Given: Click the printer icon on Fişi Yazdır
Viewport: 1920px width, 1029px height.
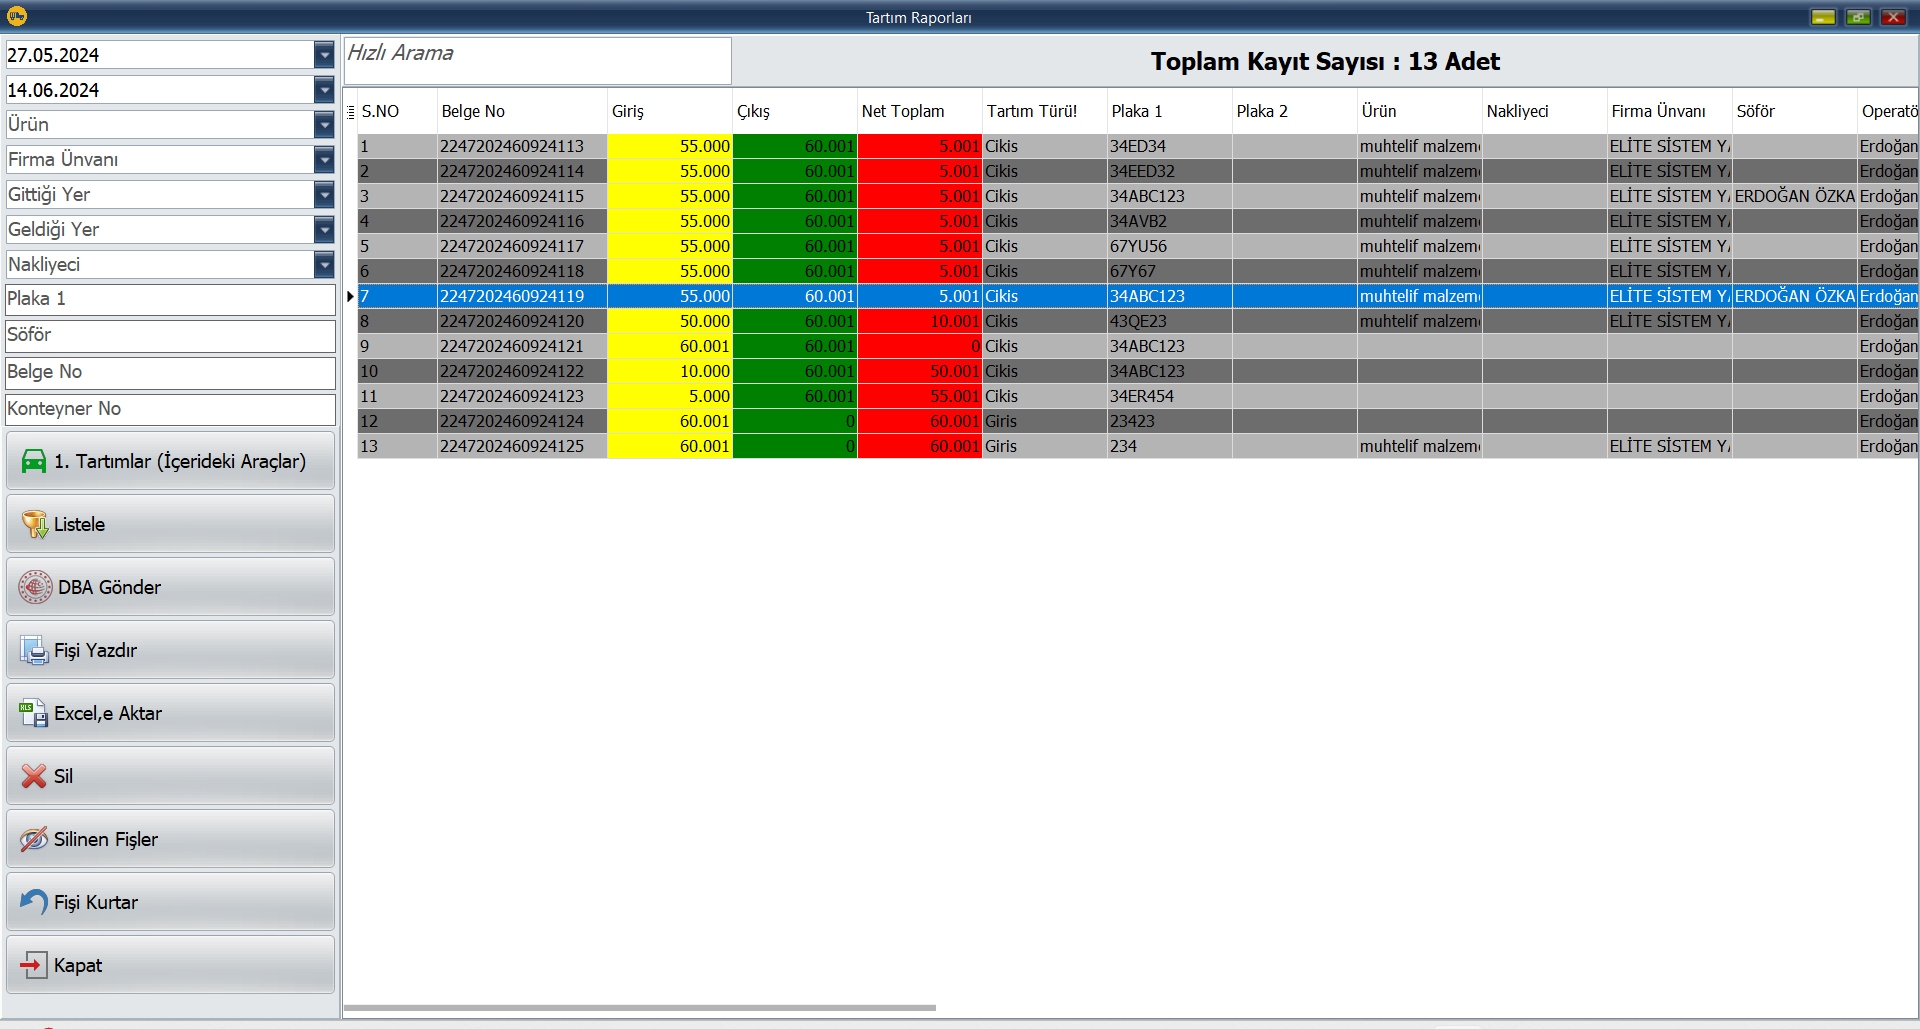Looking at the screenshot, I should 33,649.
